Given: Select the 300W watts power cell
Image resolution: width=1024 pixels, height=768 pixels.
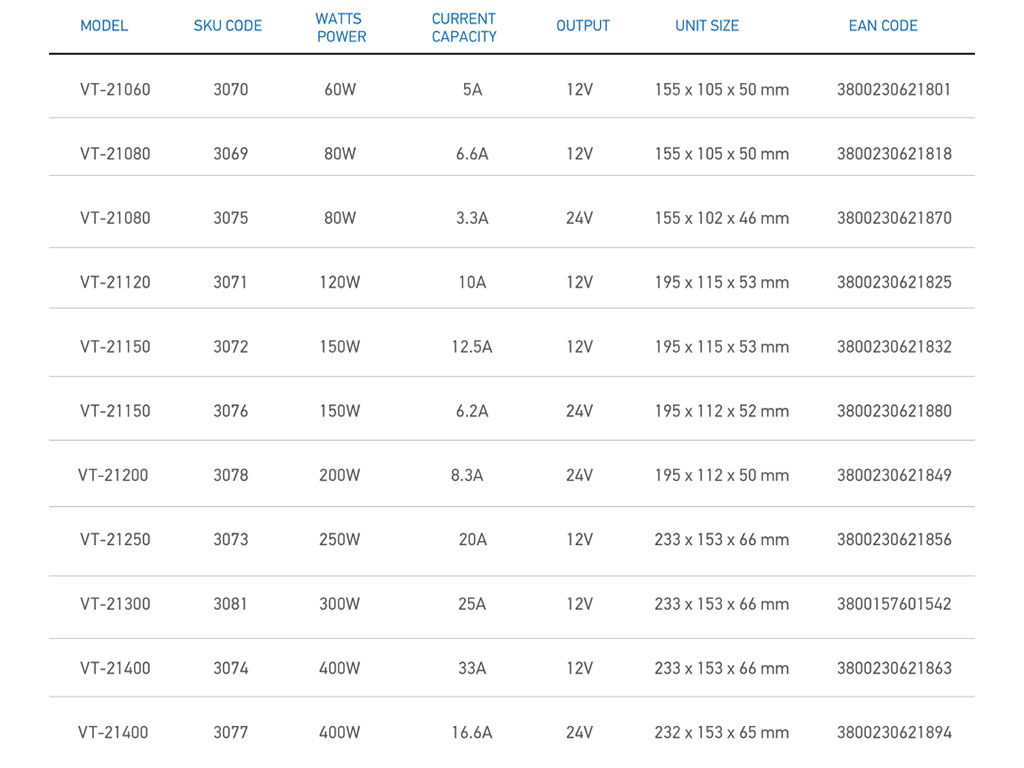Looking at the screenshot, I should tap(340, 603).
